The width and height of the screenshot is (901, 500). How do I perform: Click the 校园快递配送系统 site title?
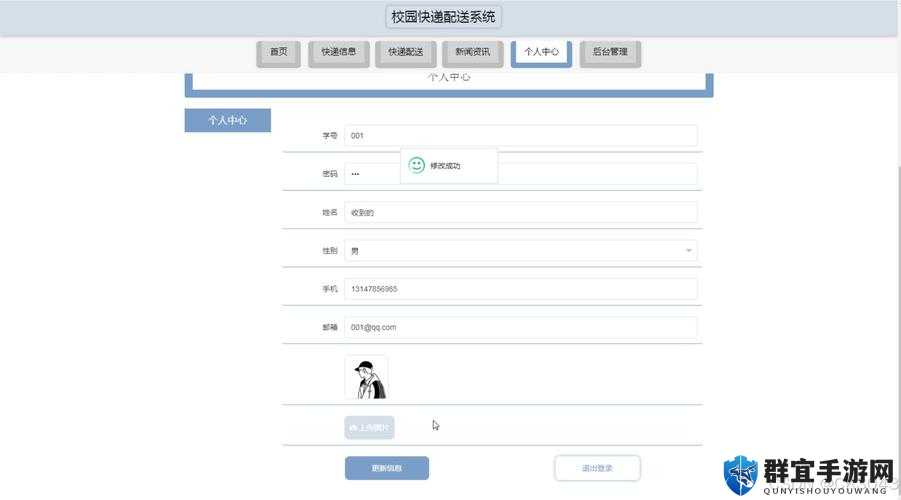click(x=443, y=17)
